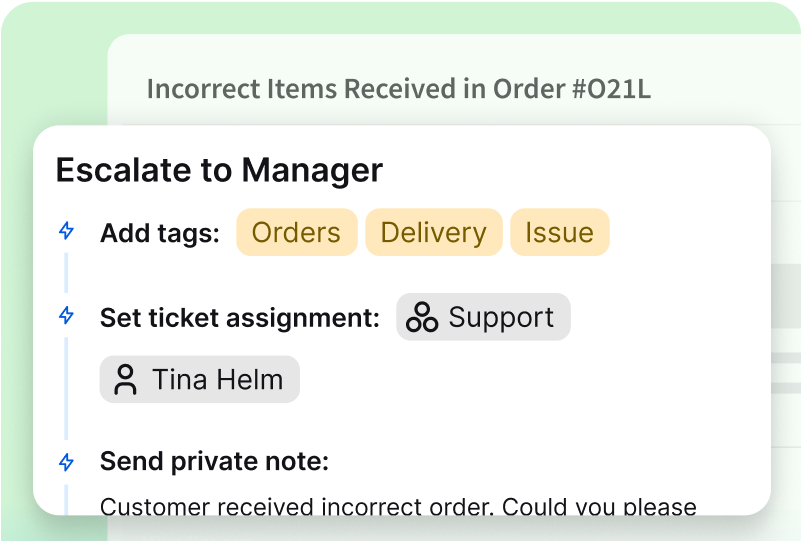Click connector line below Send private note icon
Image resolution: width=801 pixels, height=541 pixels.
66,498
